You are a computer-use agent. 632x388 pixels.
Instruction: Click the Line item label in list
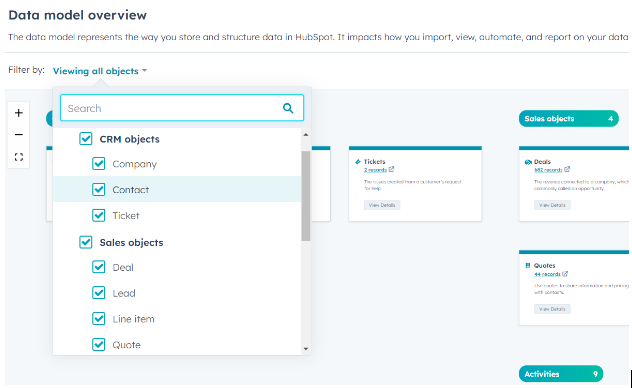133,319
